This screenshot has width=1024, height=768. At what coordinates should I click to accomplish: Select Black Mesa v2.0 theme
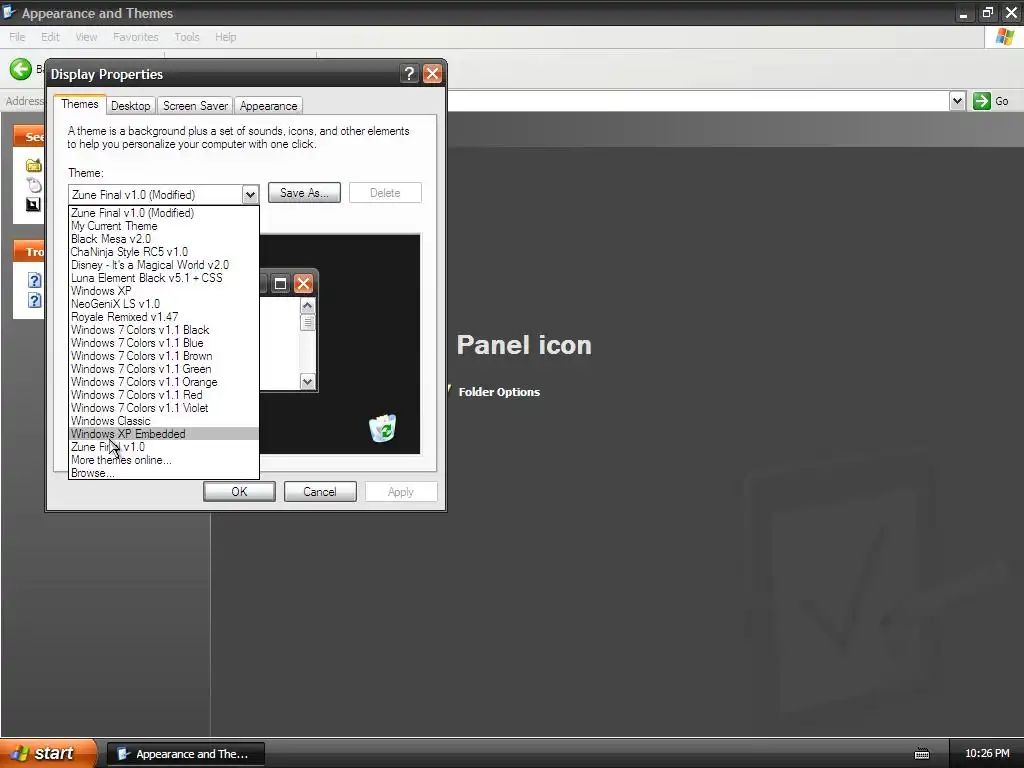point(164,239)
